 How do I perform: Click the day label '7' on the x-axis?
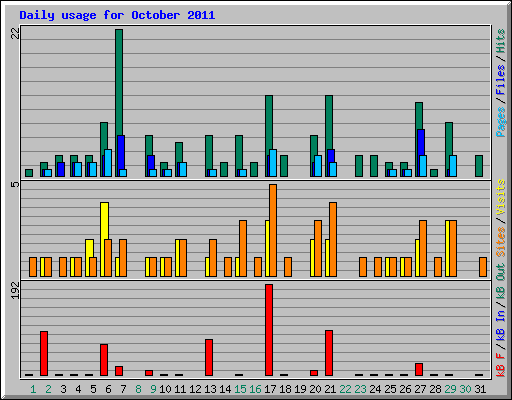click(123, 389)
